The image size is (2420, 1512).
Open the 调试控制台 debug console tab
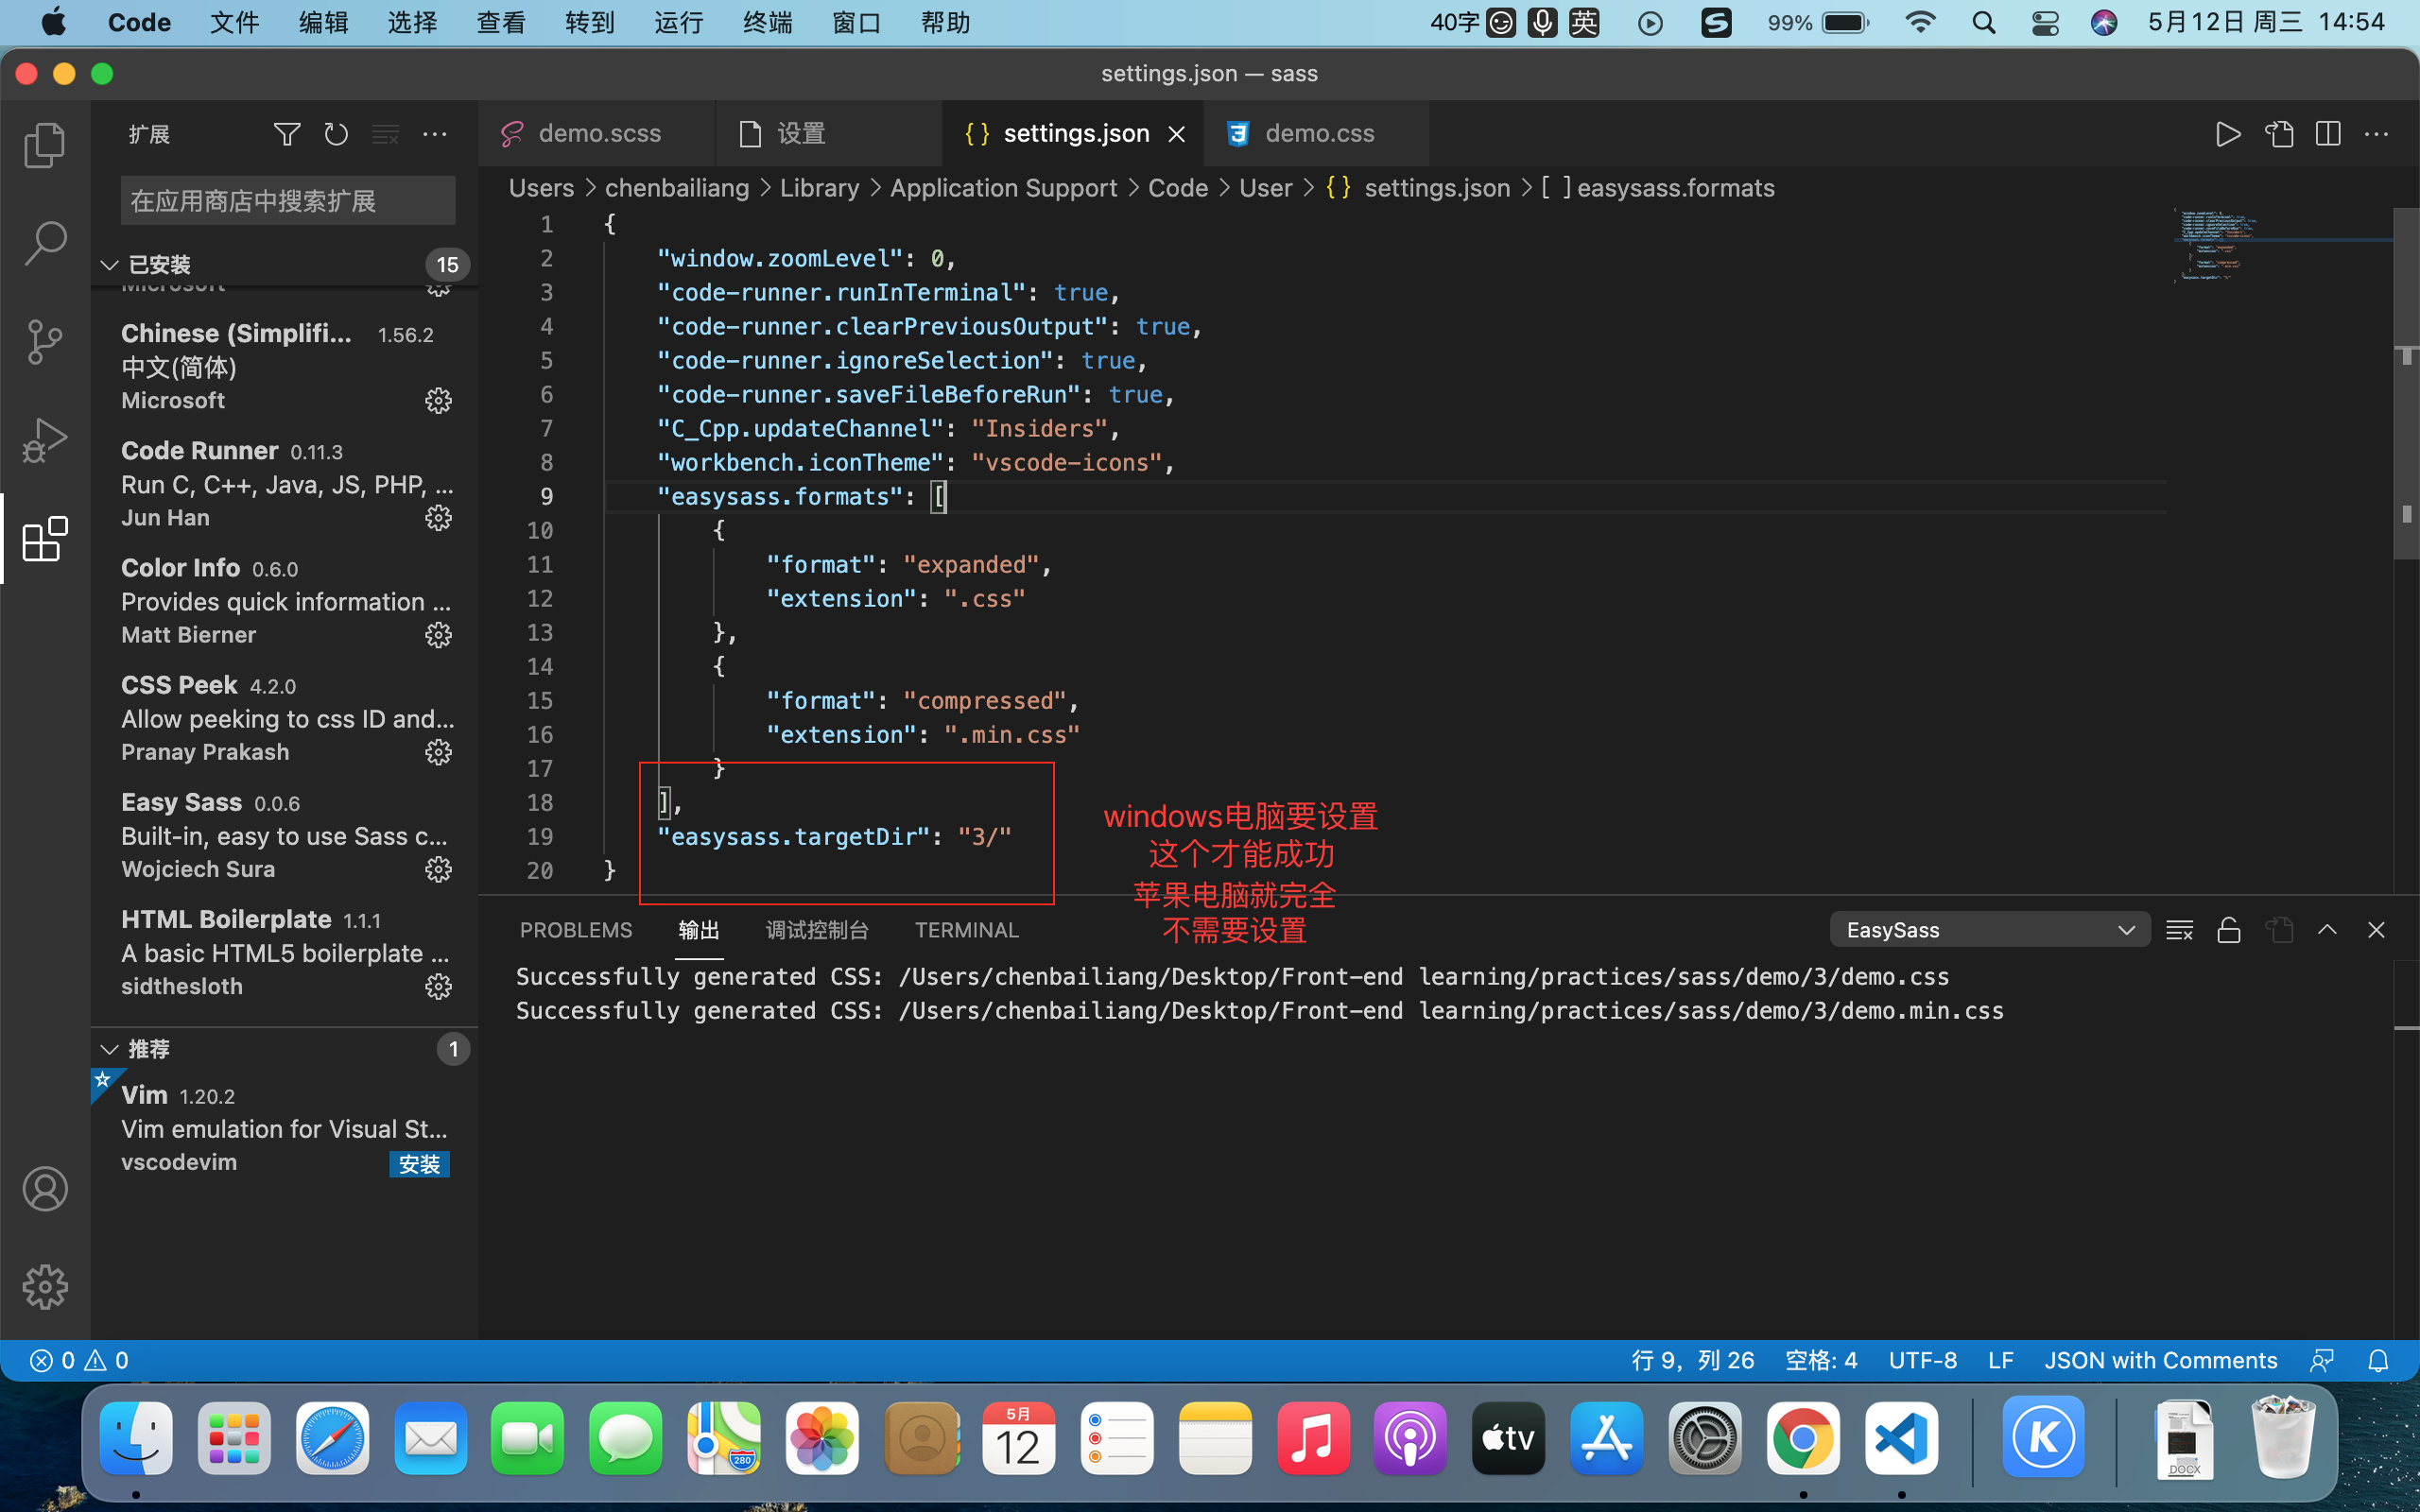click(817, 930)
